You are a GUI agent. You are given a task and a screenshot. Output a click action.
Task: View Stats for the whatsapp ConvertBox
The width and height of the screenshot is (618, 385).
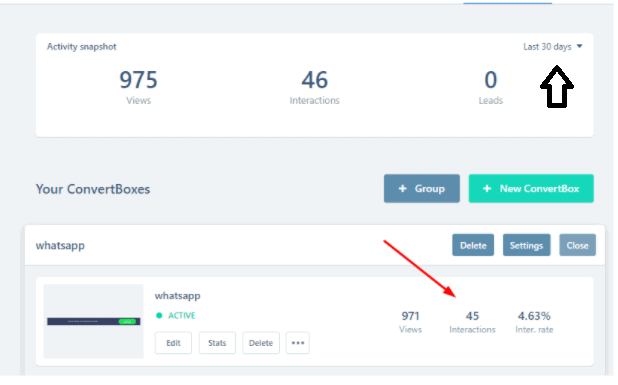(217, 343)
